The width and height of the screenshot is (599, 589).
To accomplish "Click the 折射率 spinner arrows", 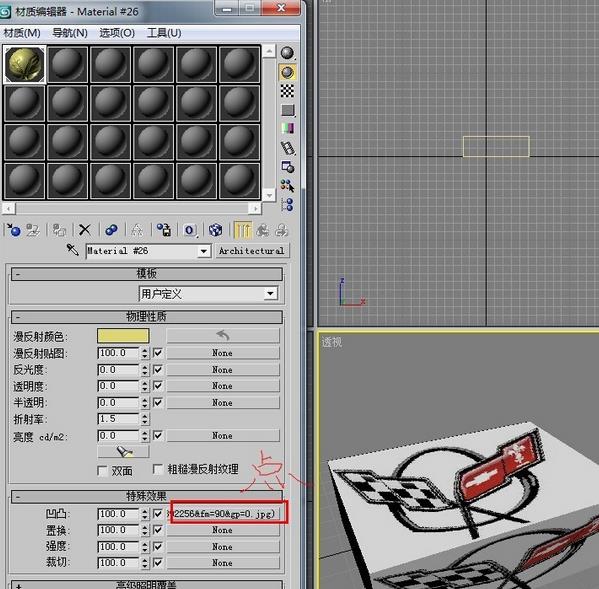I will 144,419.
